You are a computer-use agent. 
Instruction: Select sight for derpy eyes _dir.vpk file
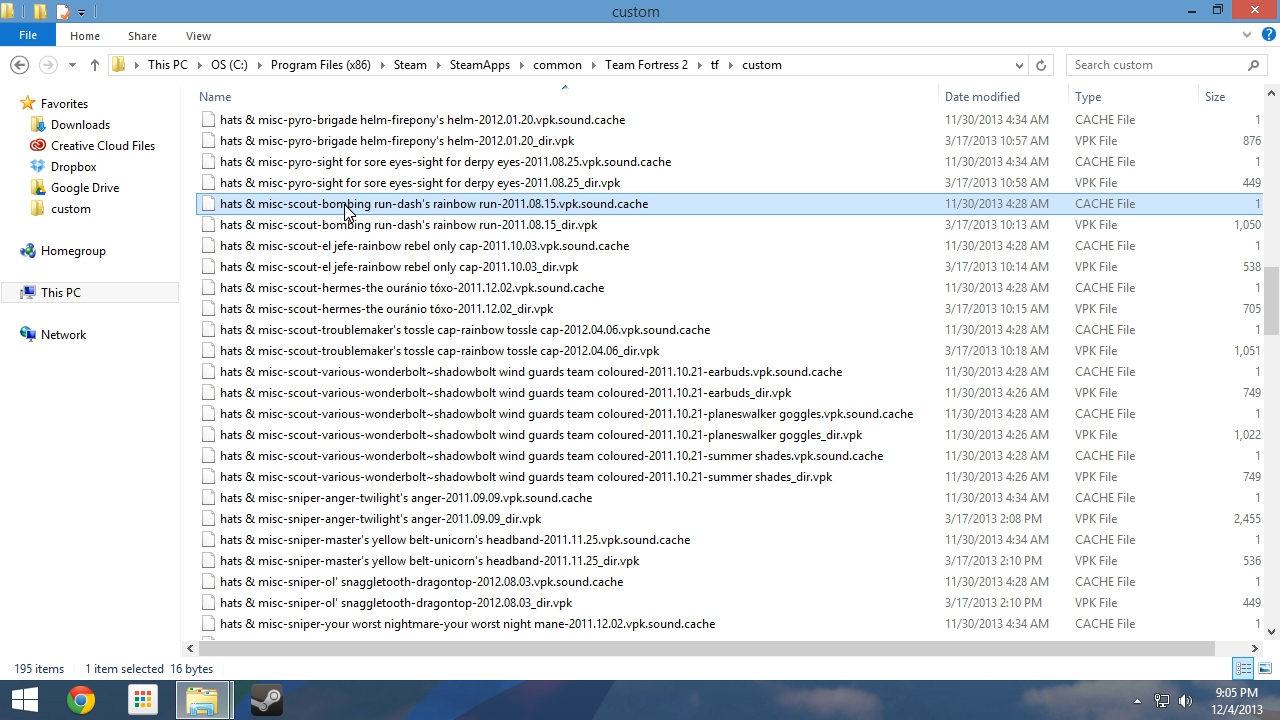tap(420, 183)
